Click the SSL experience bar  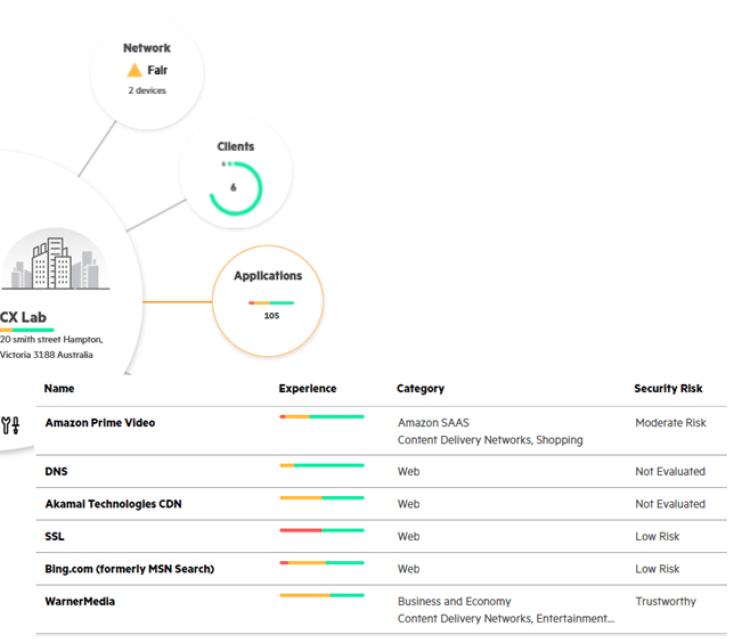pyautogui.click(x=321, y=531)
